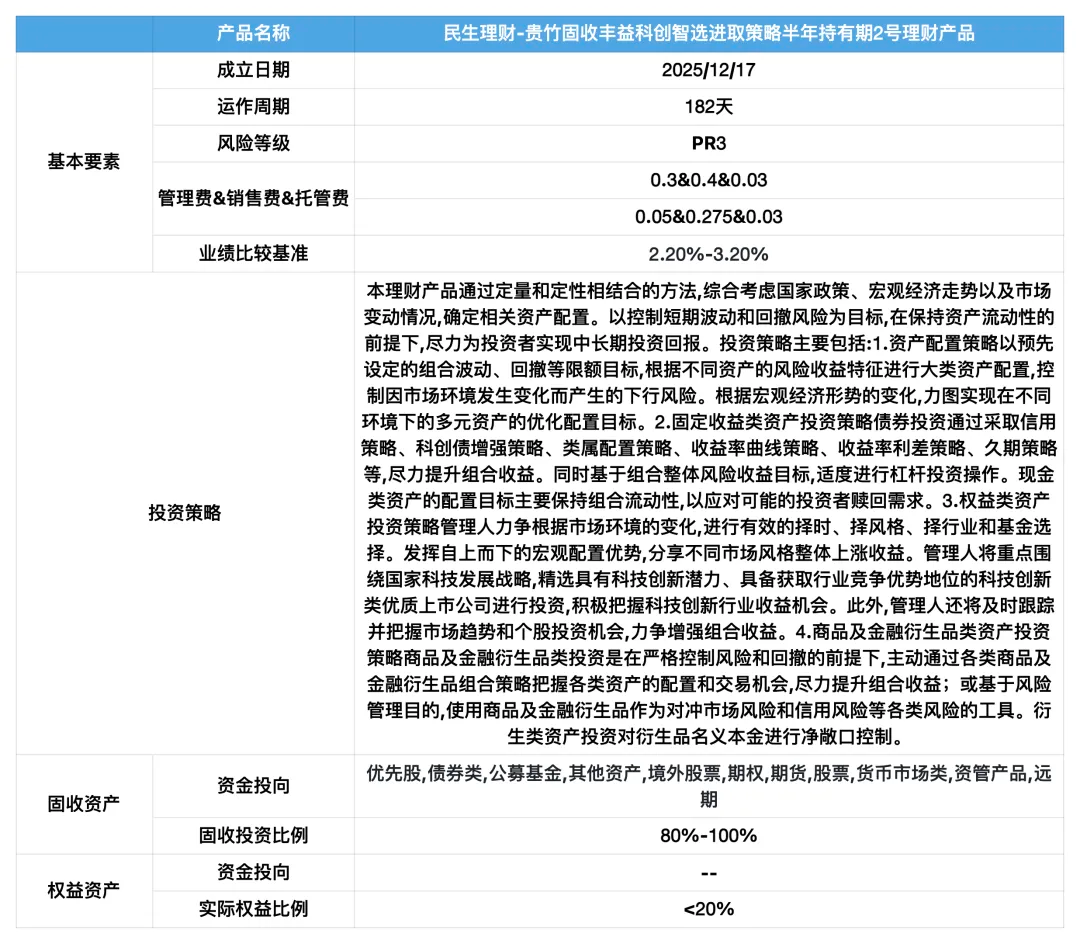
Task: Click the empty -- cell under 权益资产 资金投向
Action: (x=711, y=872)
